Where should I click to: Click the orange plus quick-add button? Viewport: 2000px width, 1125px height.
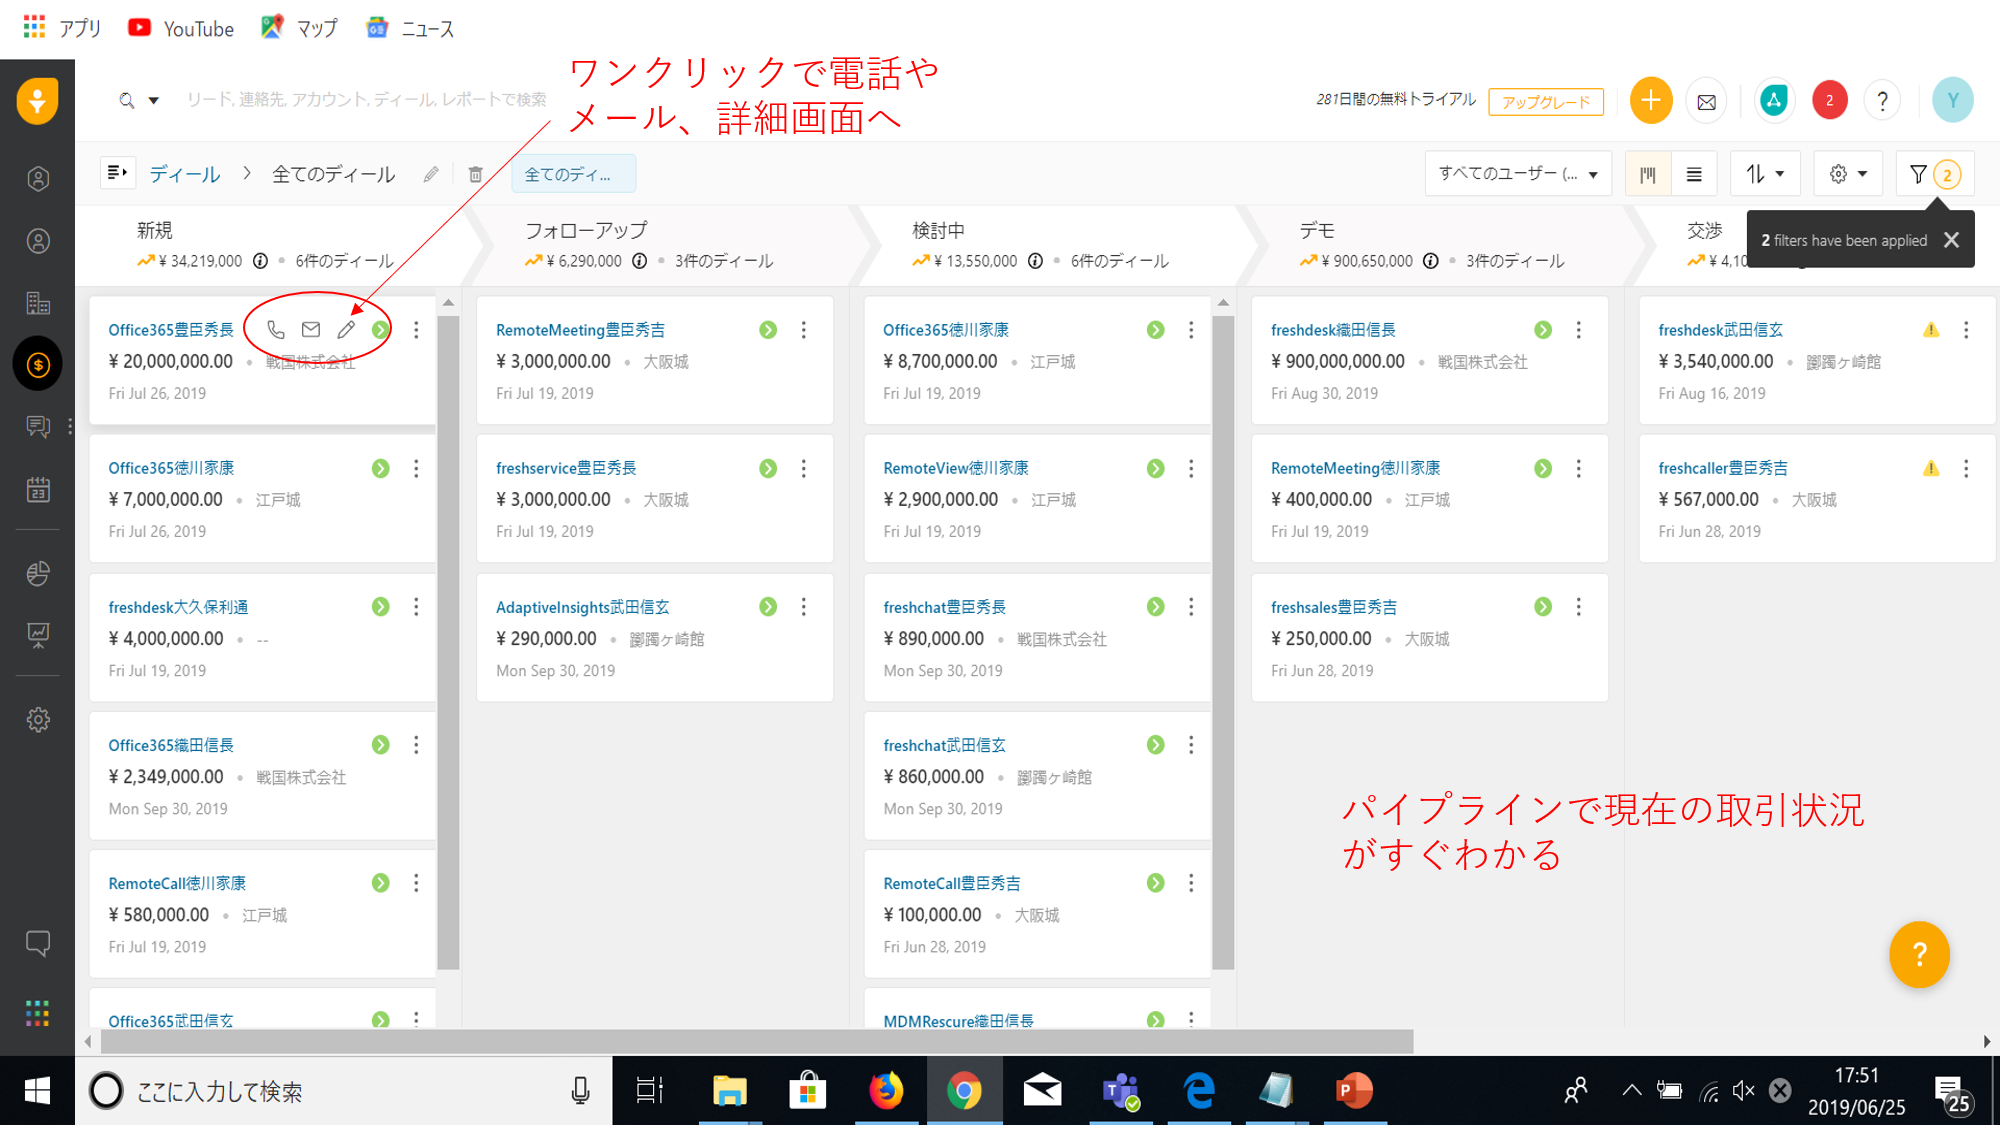coord(1650,100)
